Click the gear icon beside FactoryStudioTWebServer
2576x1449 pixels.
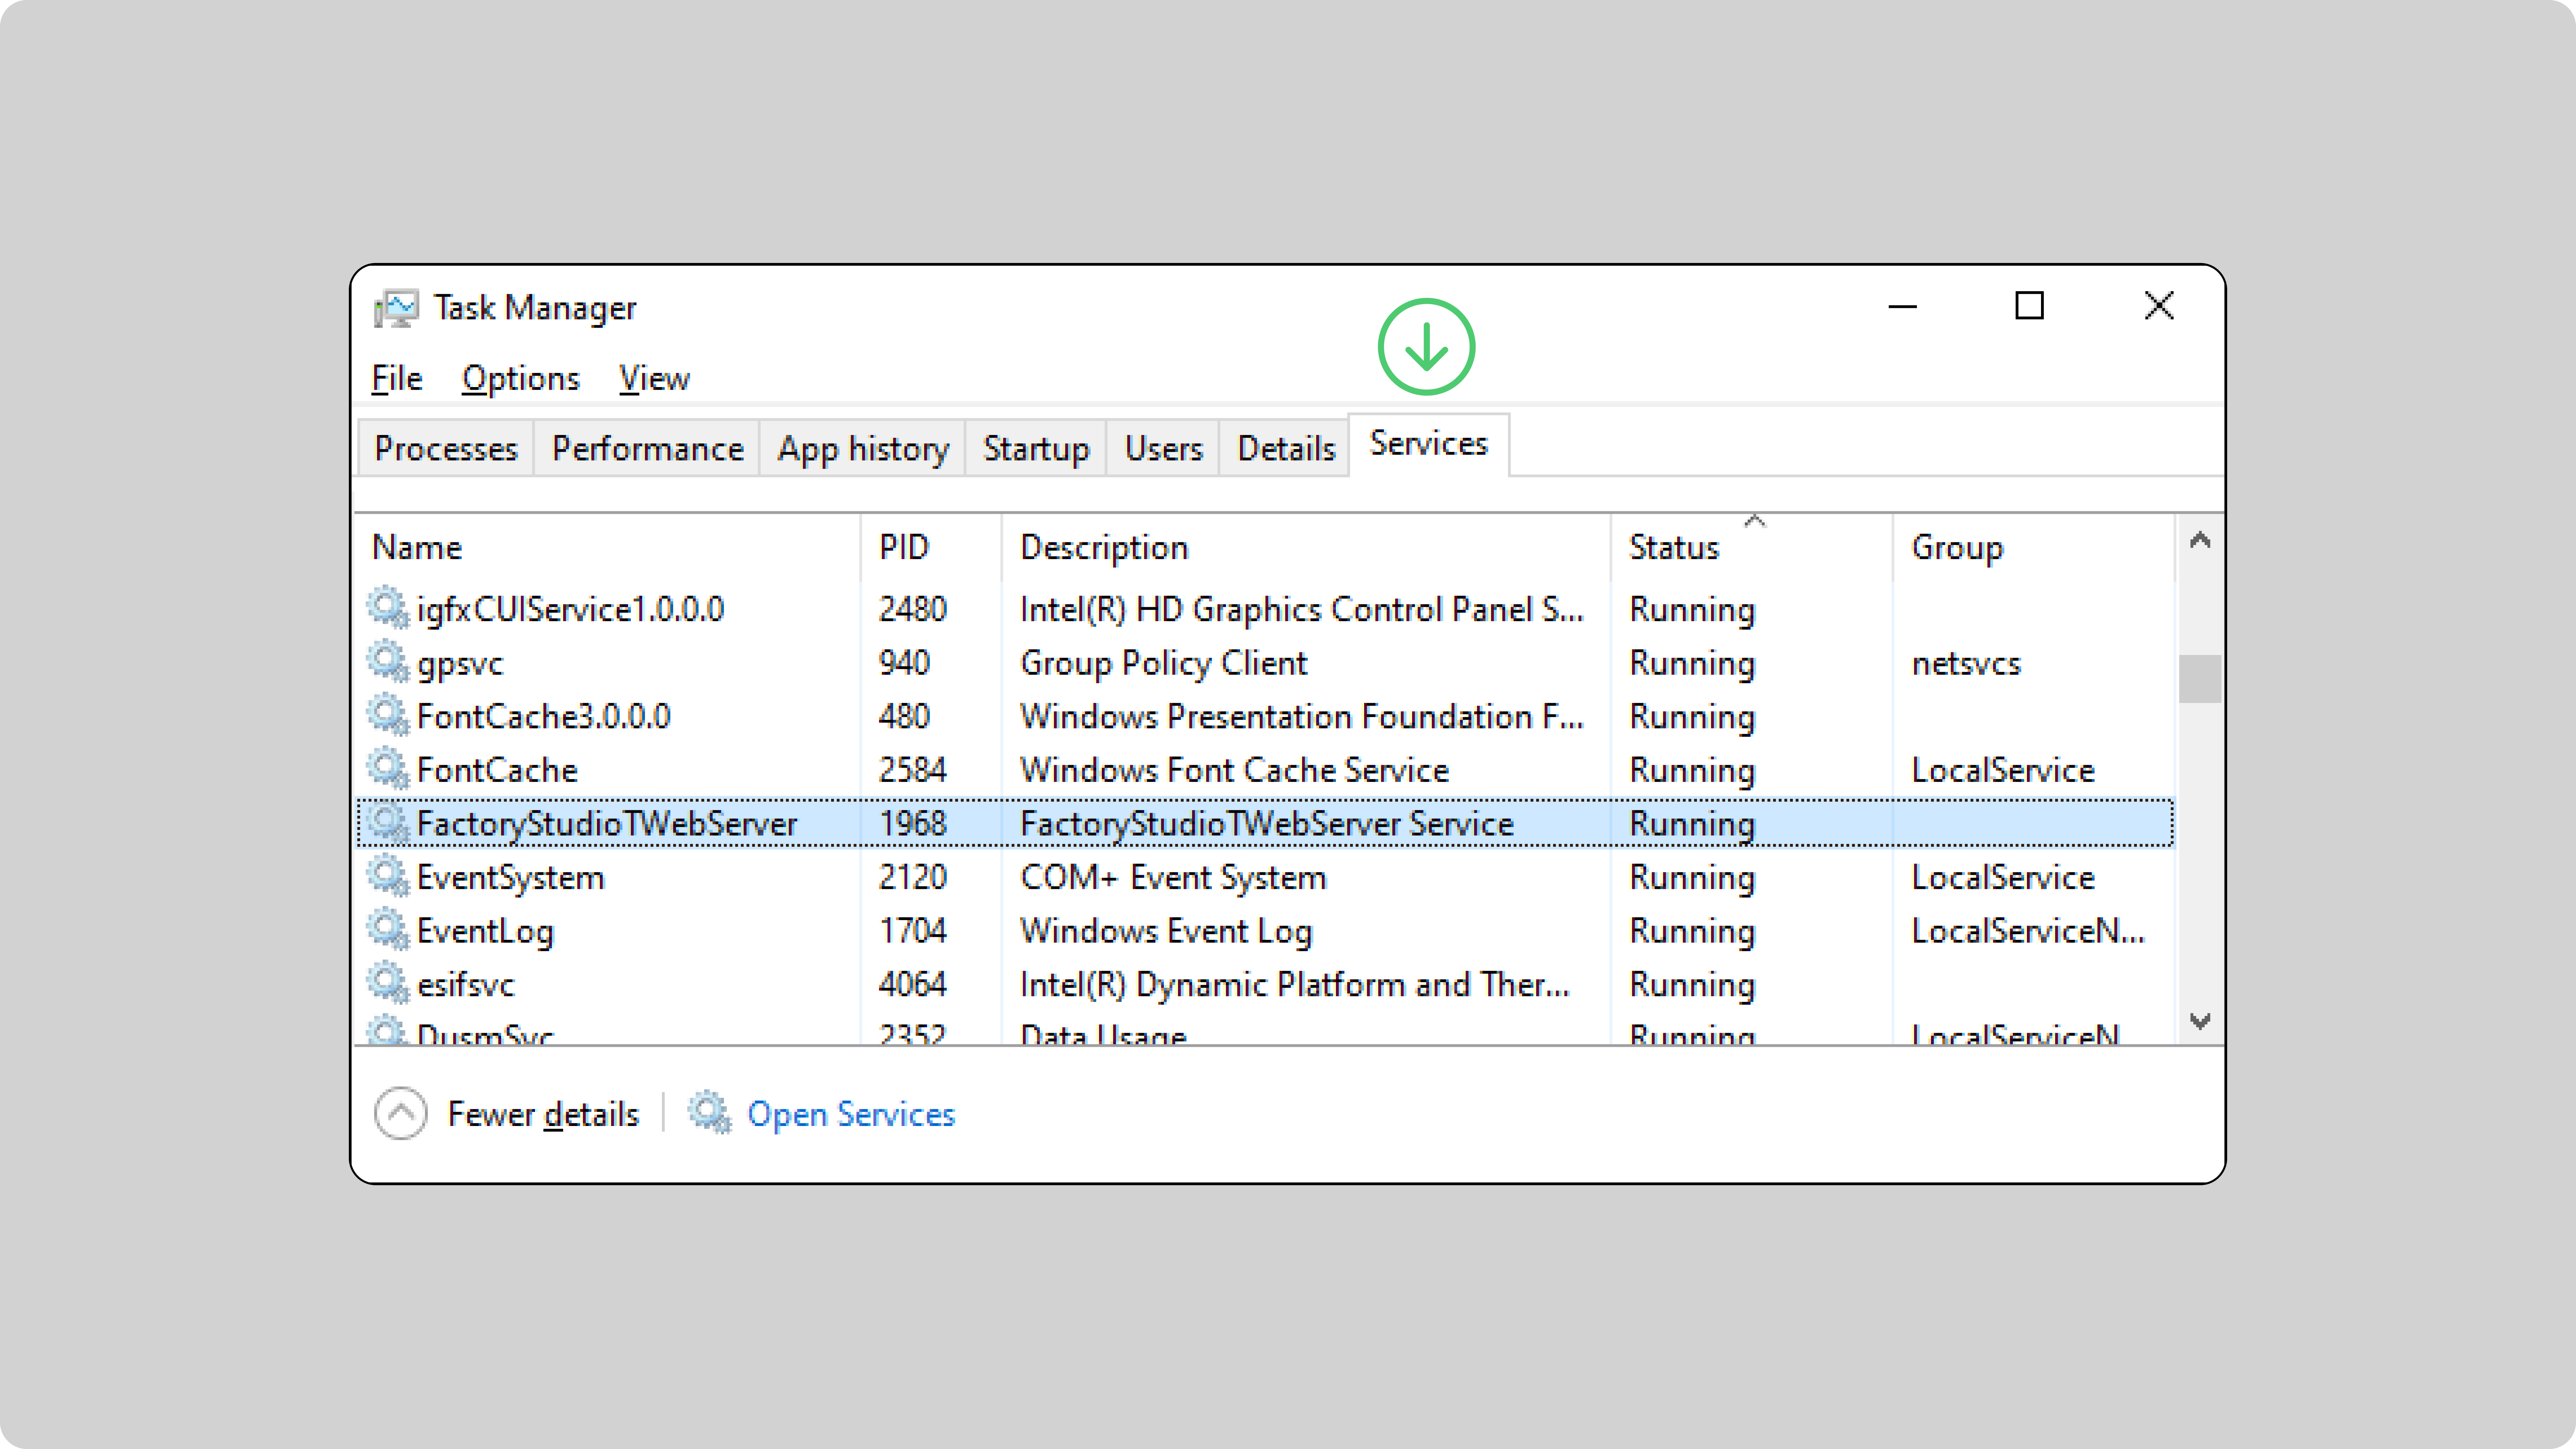coord(388,822)
